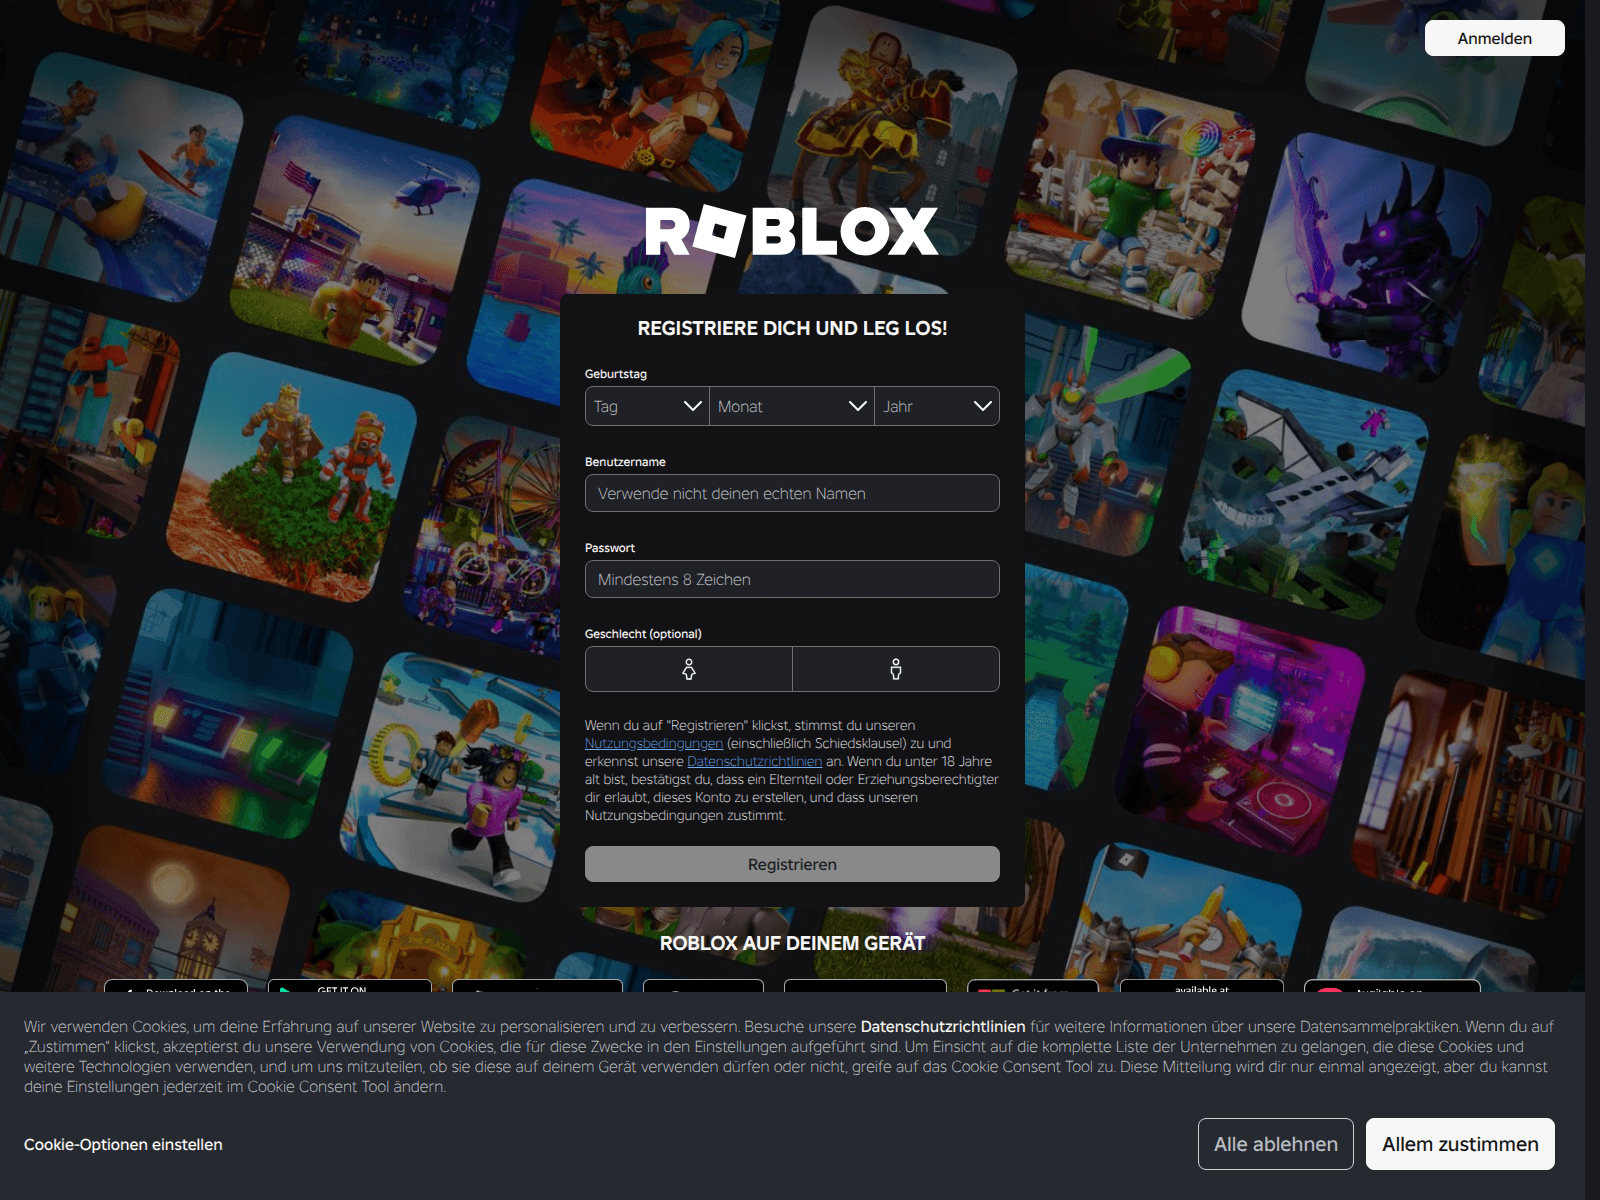Click the heading 'REGISTRIERE DICH UND LEG LOS!'
Screen dimensions: 1600x1200
792,328
